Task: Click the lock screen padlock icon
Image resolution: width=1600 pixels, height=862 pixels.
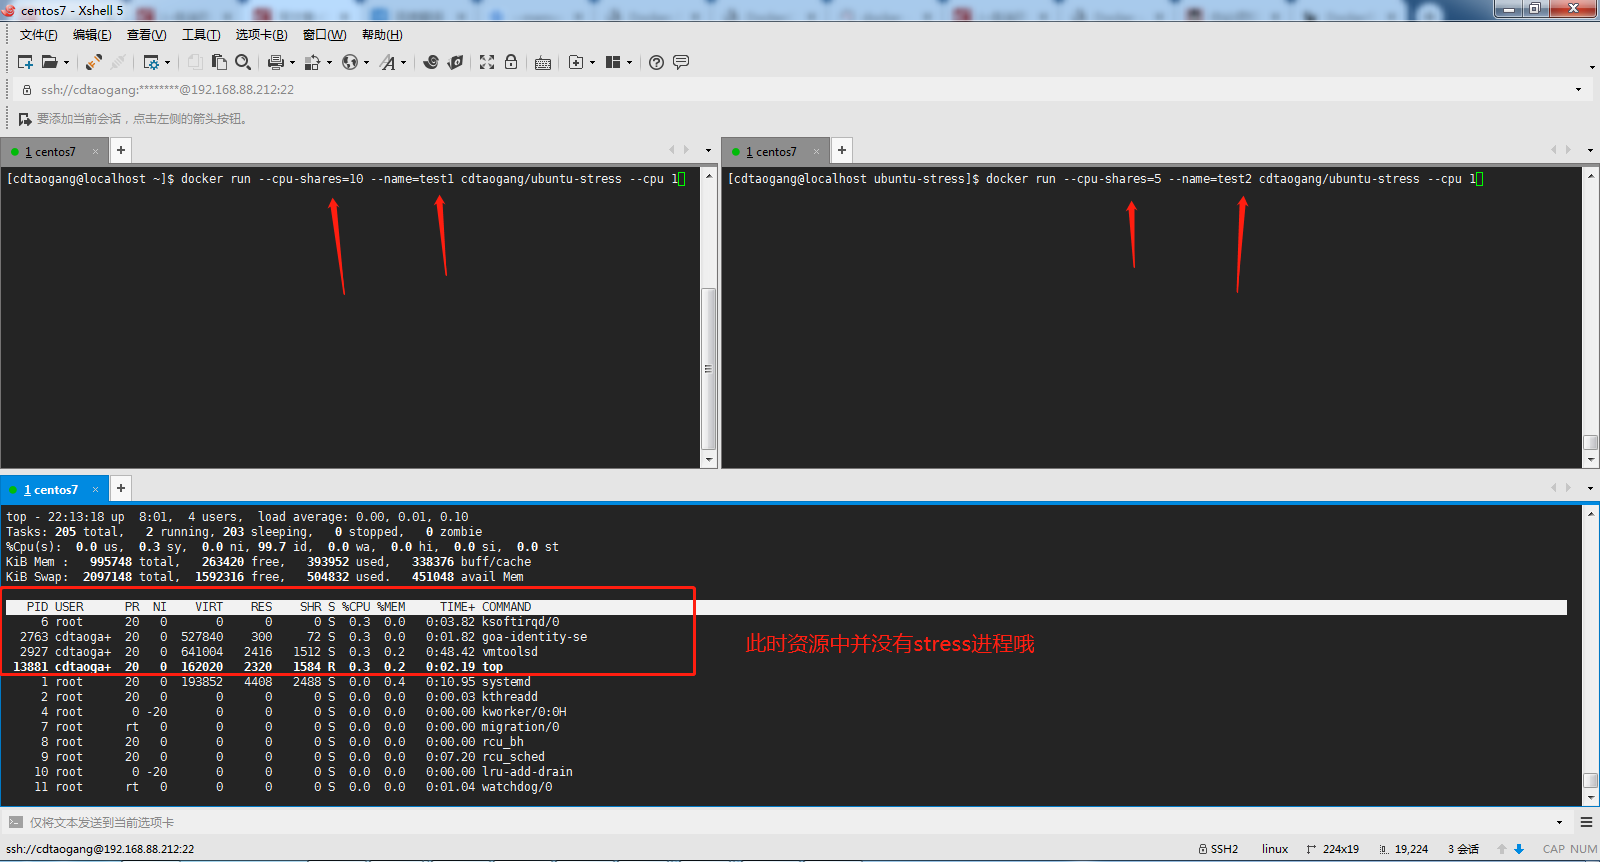Action: (511, 62)
